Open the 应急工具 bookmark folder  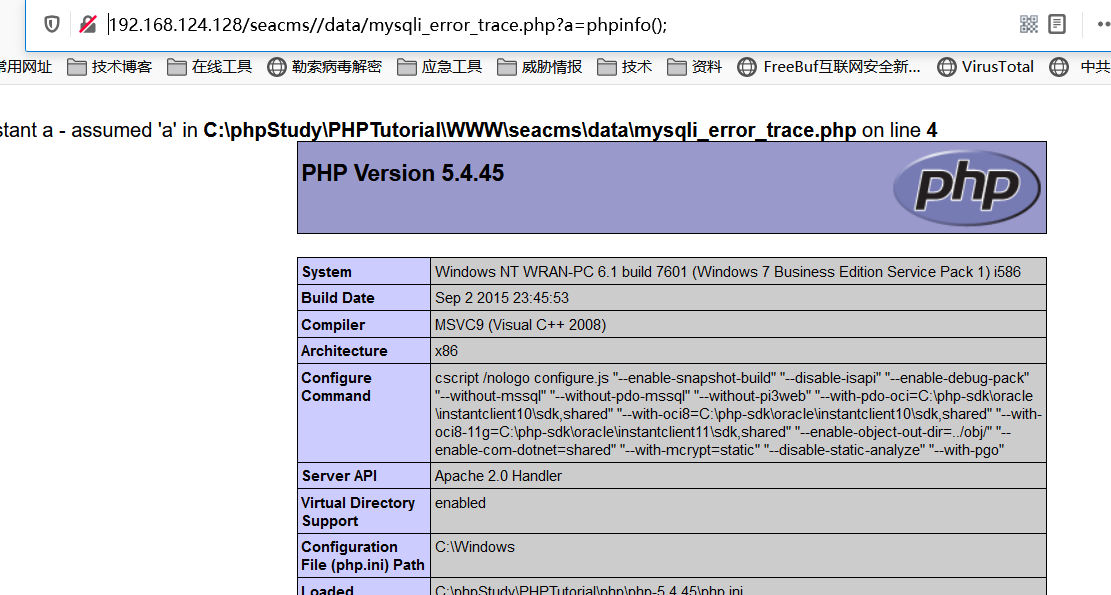pyautogui.click(x=439, y=67)
